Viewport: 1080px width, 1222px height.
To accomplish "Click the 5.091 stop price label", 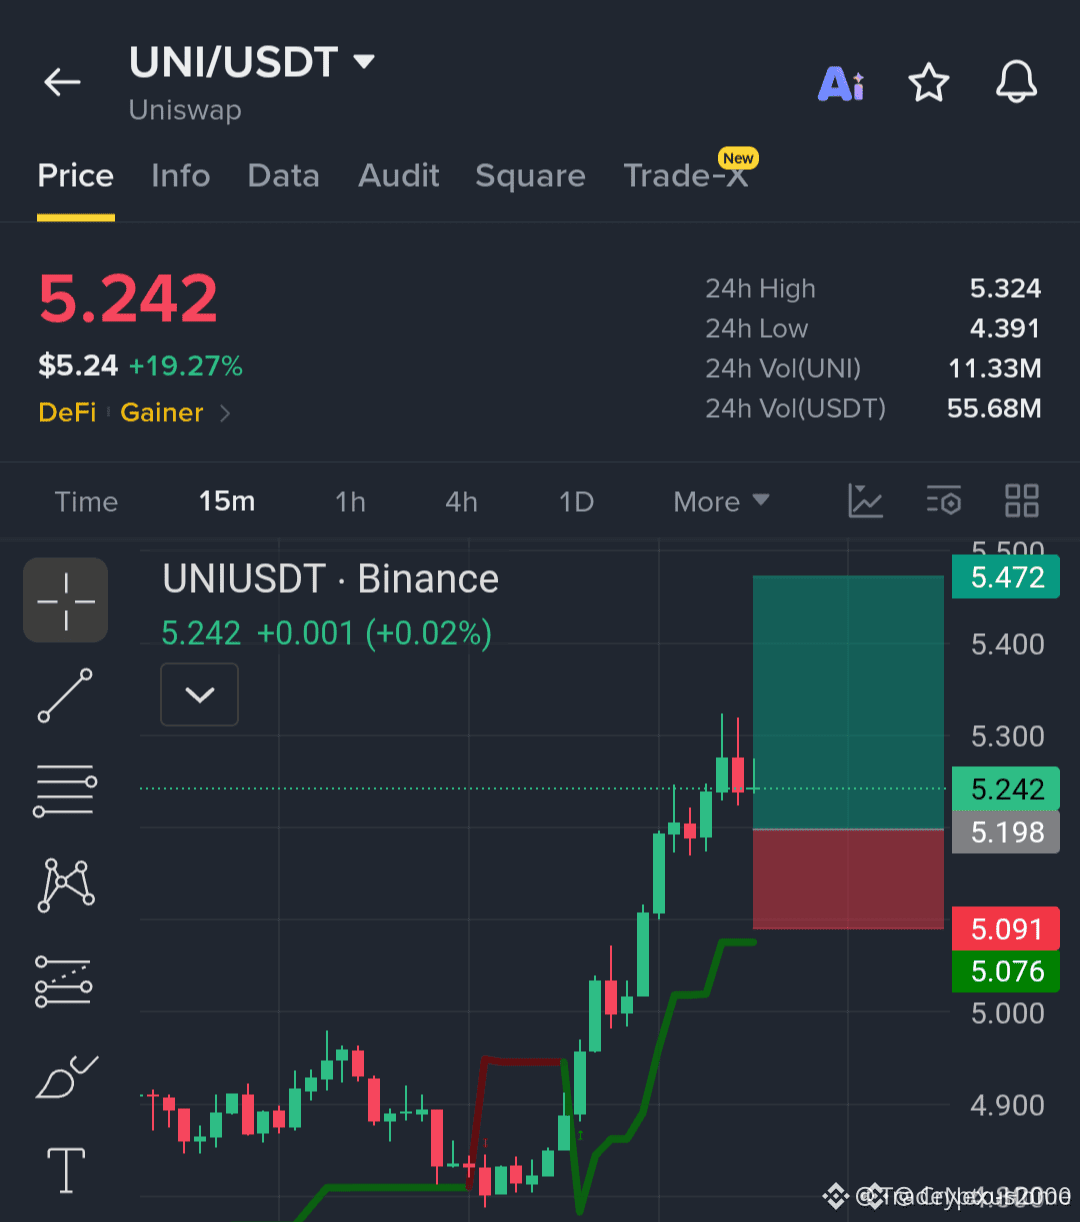I will (x=1007, y=929).
